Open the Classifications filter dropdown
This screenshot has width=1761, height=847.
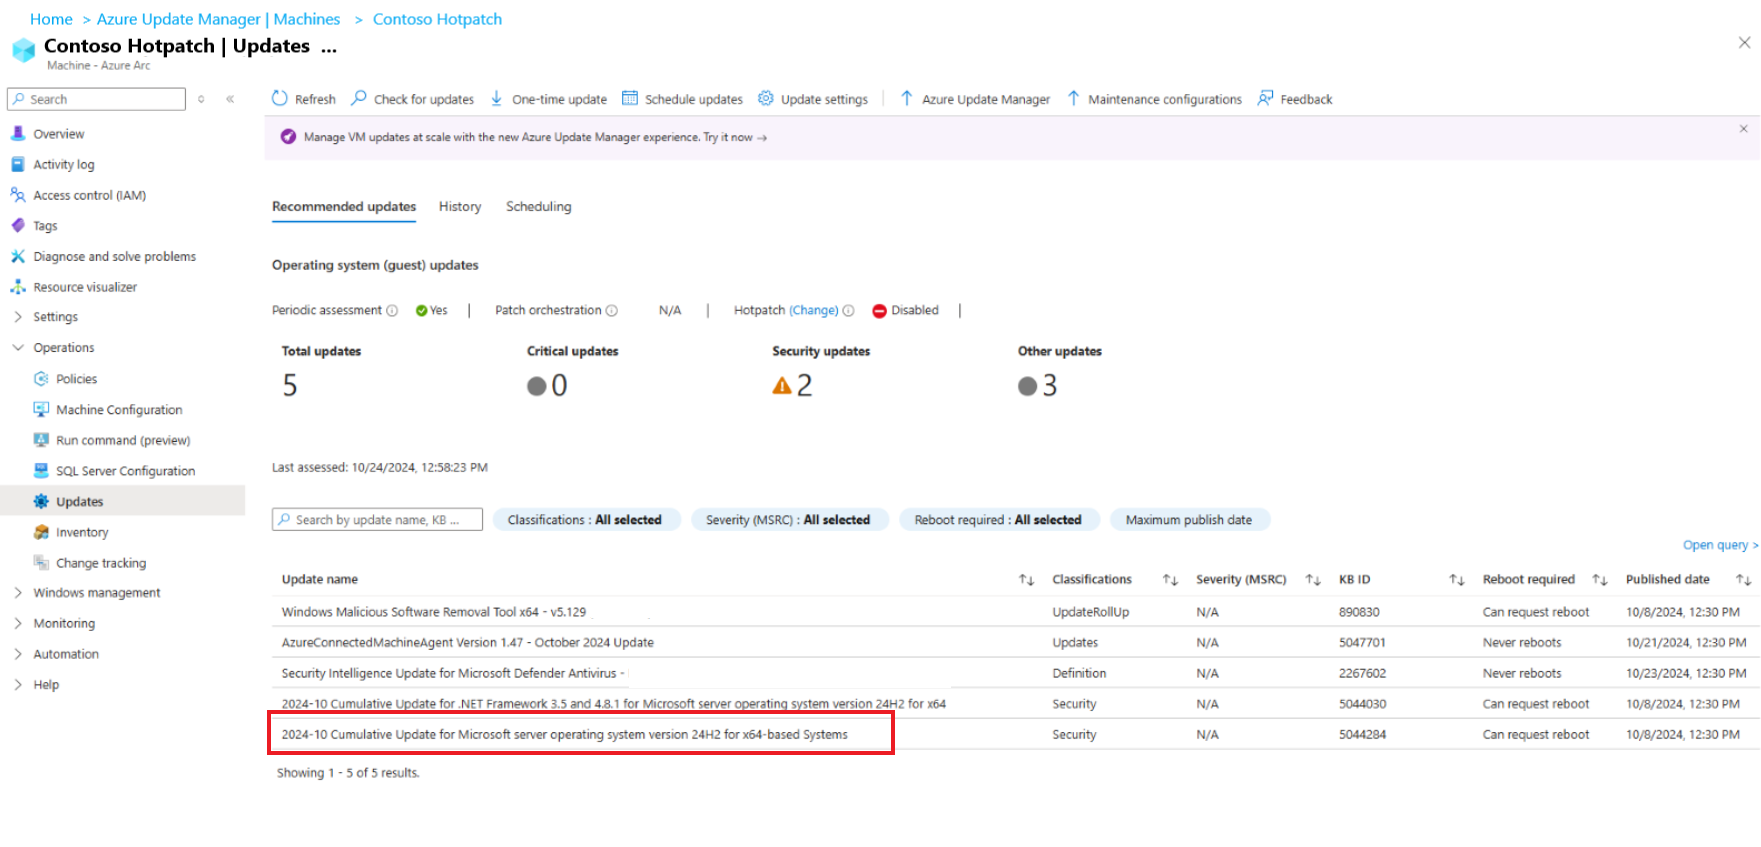pos(586,520)
